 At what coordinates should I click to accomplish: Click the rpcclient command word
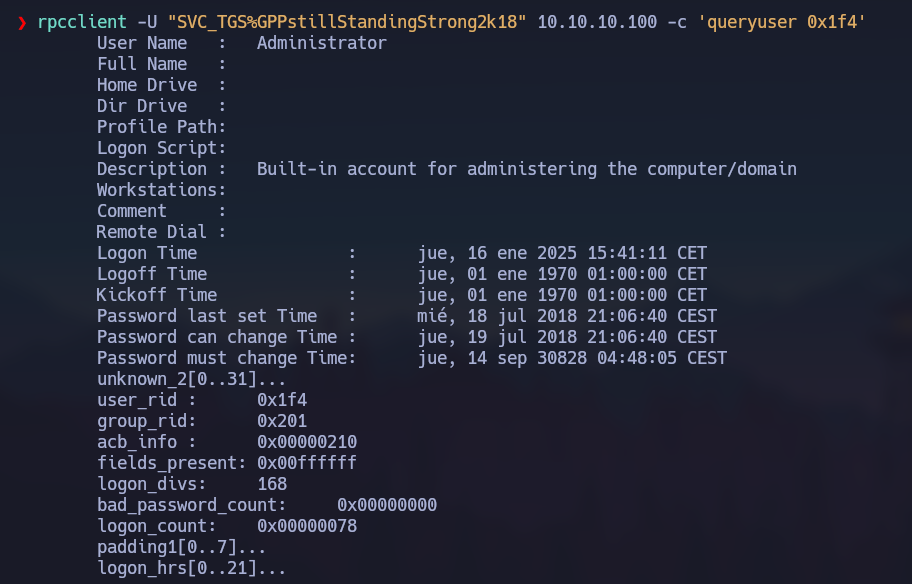tap(82, 22)
